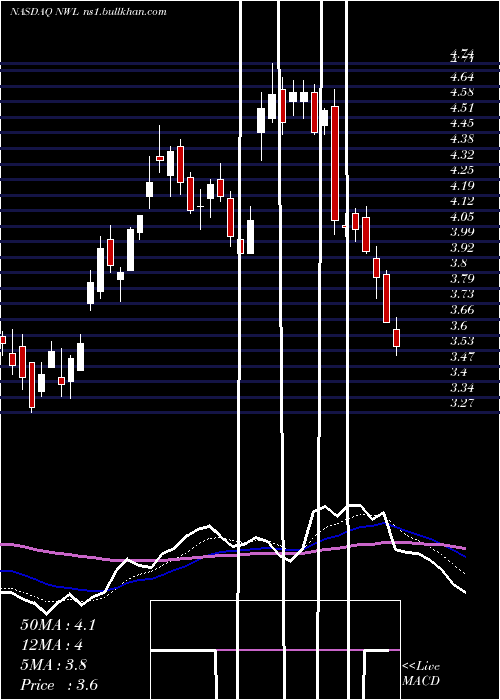Click the Price : 3.6 readout
The image size is (500, 700).
point(59,685)
